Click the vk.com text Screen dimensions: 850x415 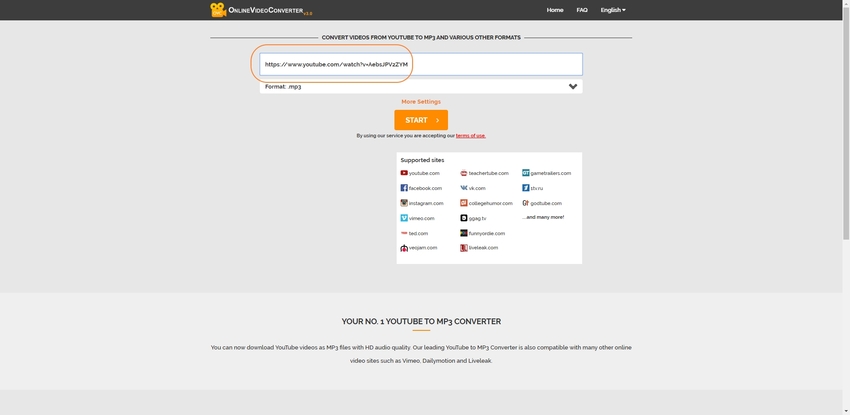[477, 189]
